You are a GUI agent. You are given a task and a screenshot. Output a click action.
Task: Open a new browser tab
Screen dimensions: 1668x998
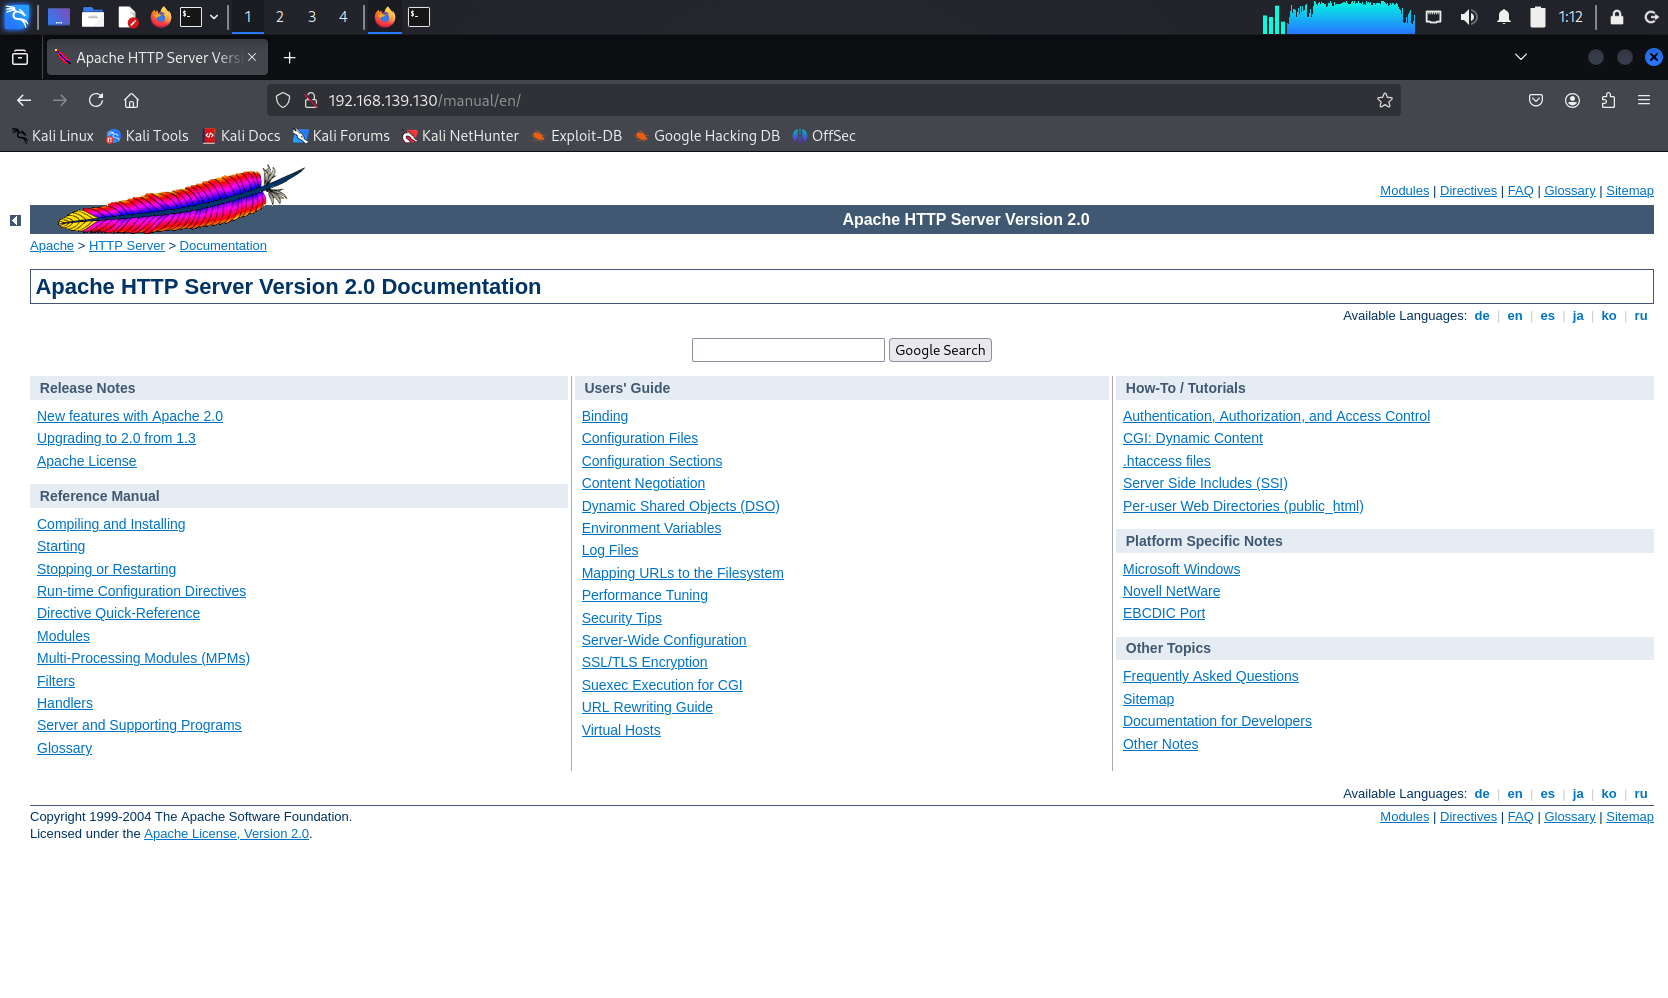point(289,58)
